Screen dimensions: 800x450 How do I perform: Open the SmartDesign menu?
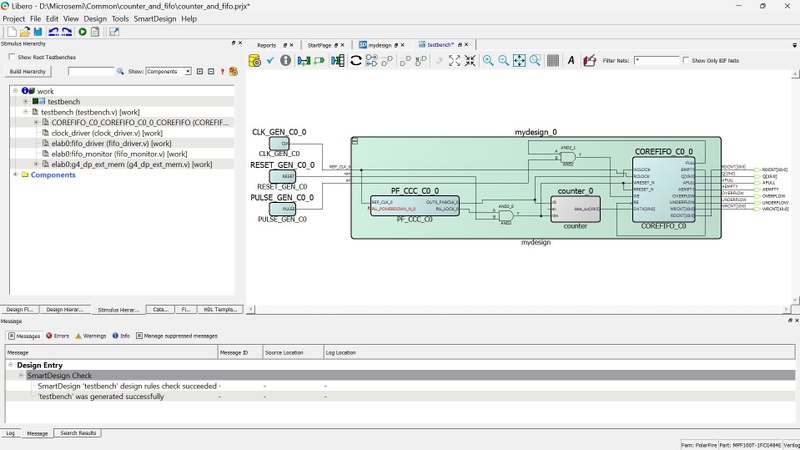pos(154,19)
